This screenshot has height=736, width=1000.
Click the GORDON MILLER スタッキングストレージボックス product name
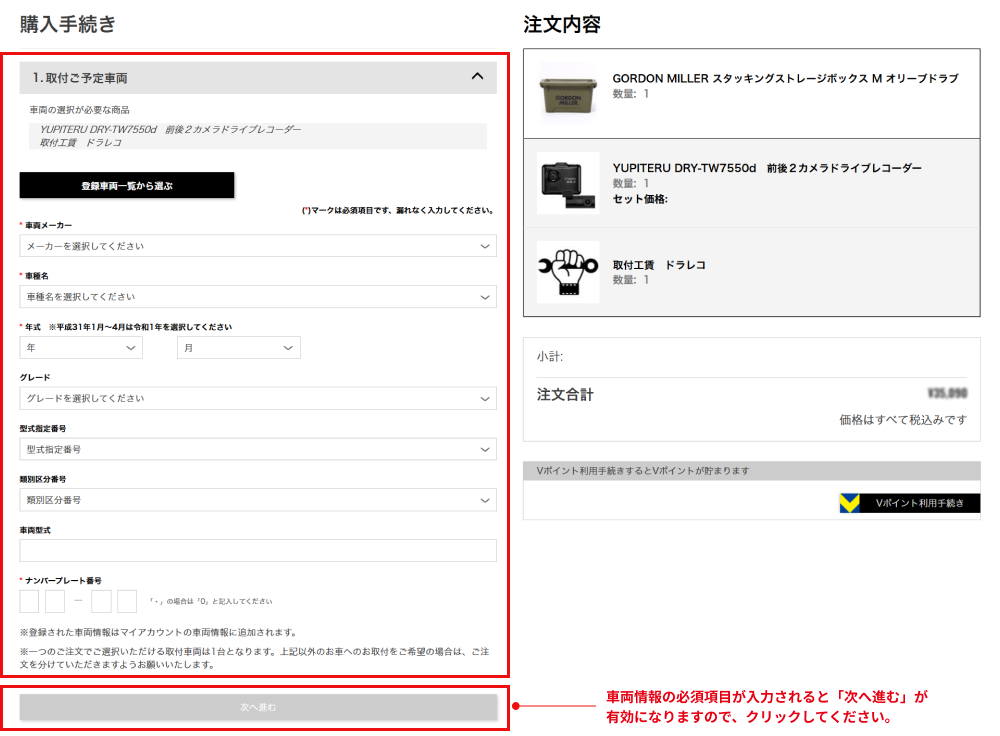pos(785,78)
